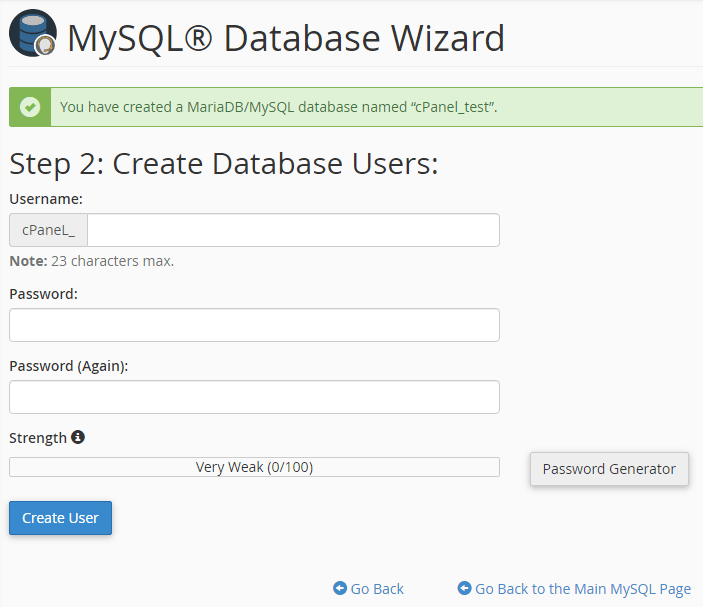
Task: Click the Password (Again): label
Action: (69, 366)
